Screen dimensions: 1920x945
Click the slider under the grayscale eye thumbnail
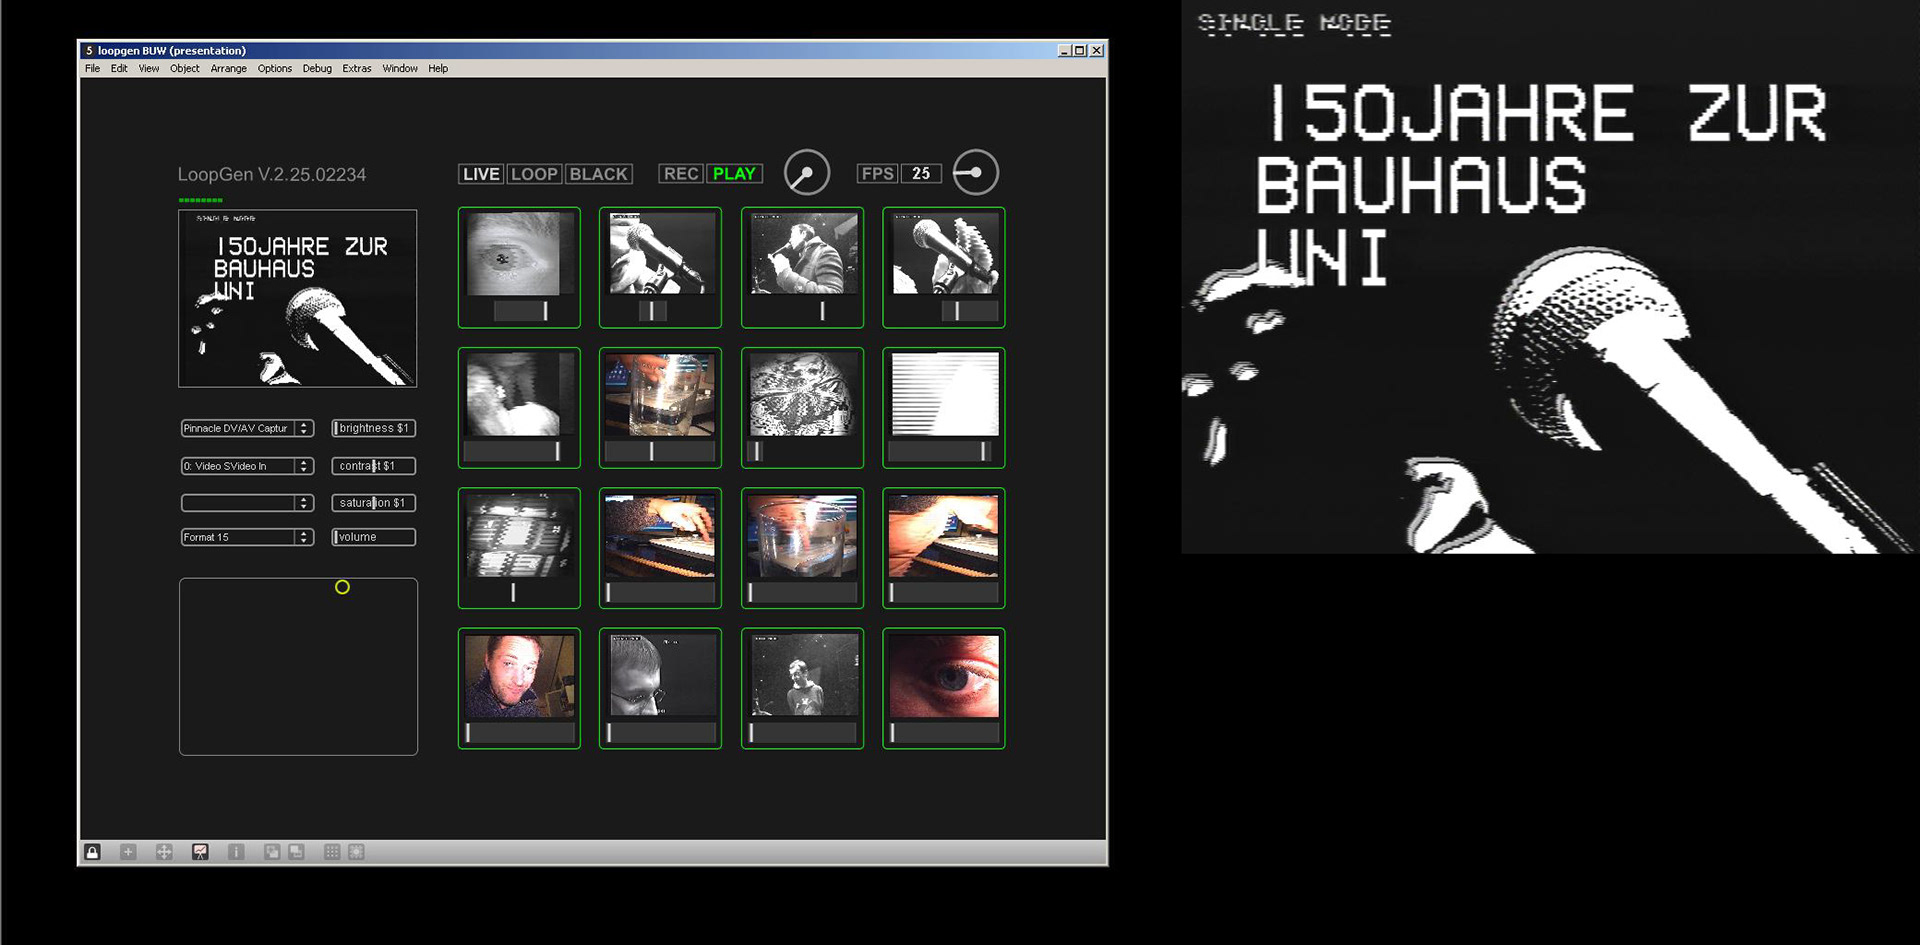click(519, 311)
